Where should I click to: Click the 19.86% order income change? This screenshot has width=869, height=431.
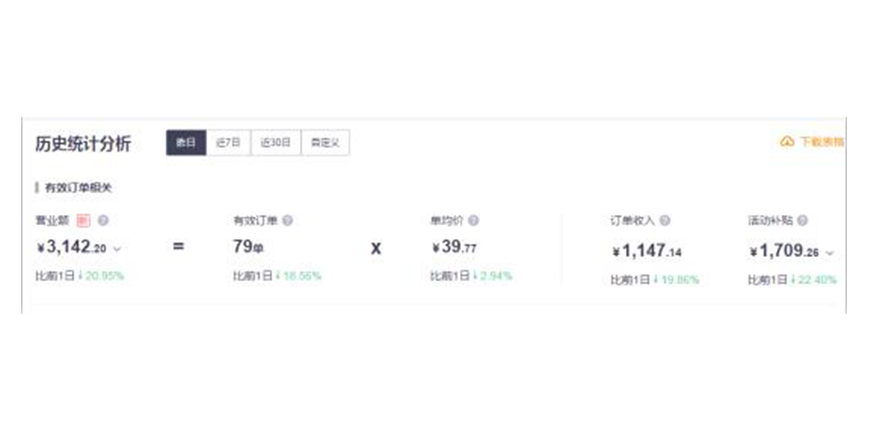(x=679, y=280)
